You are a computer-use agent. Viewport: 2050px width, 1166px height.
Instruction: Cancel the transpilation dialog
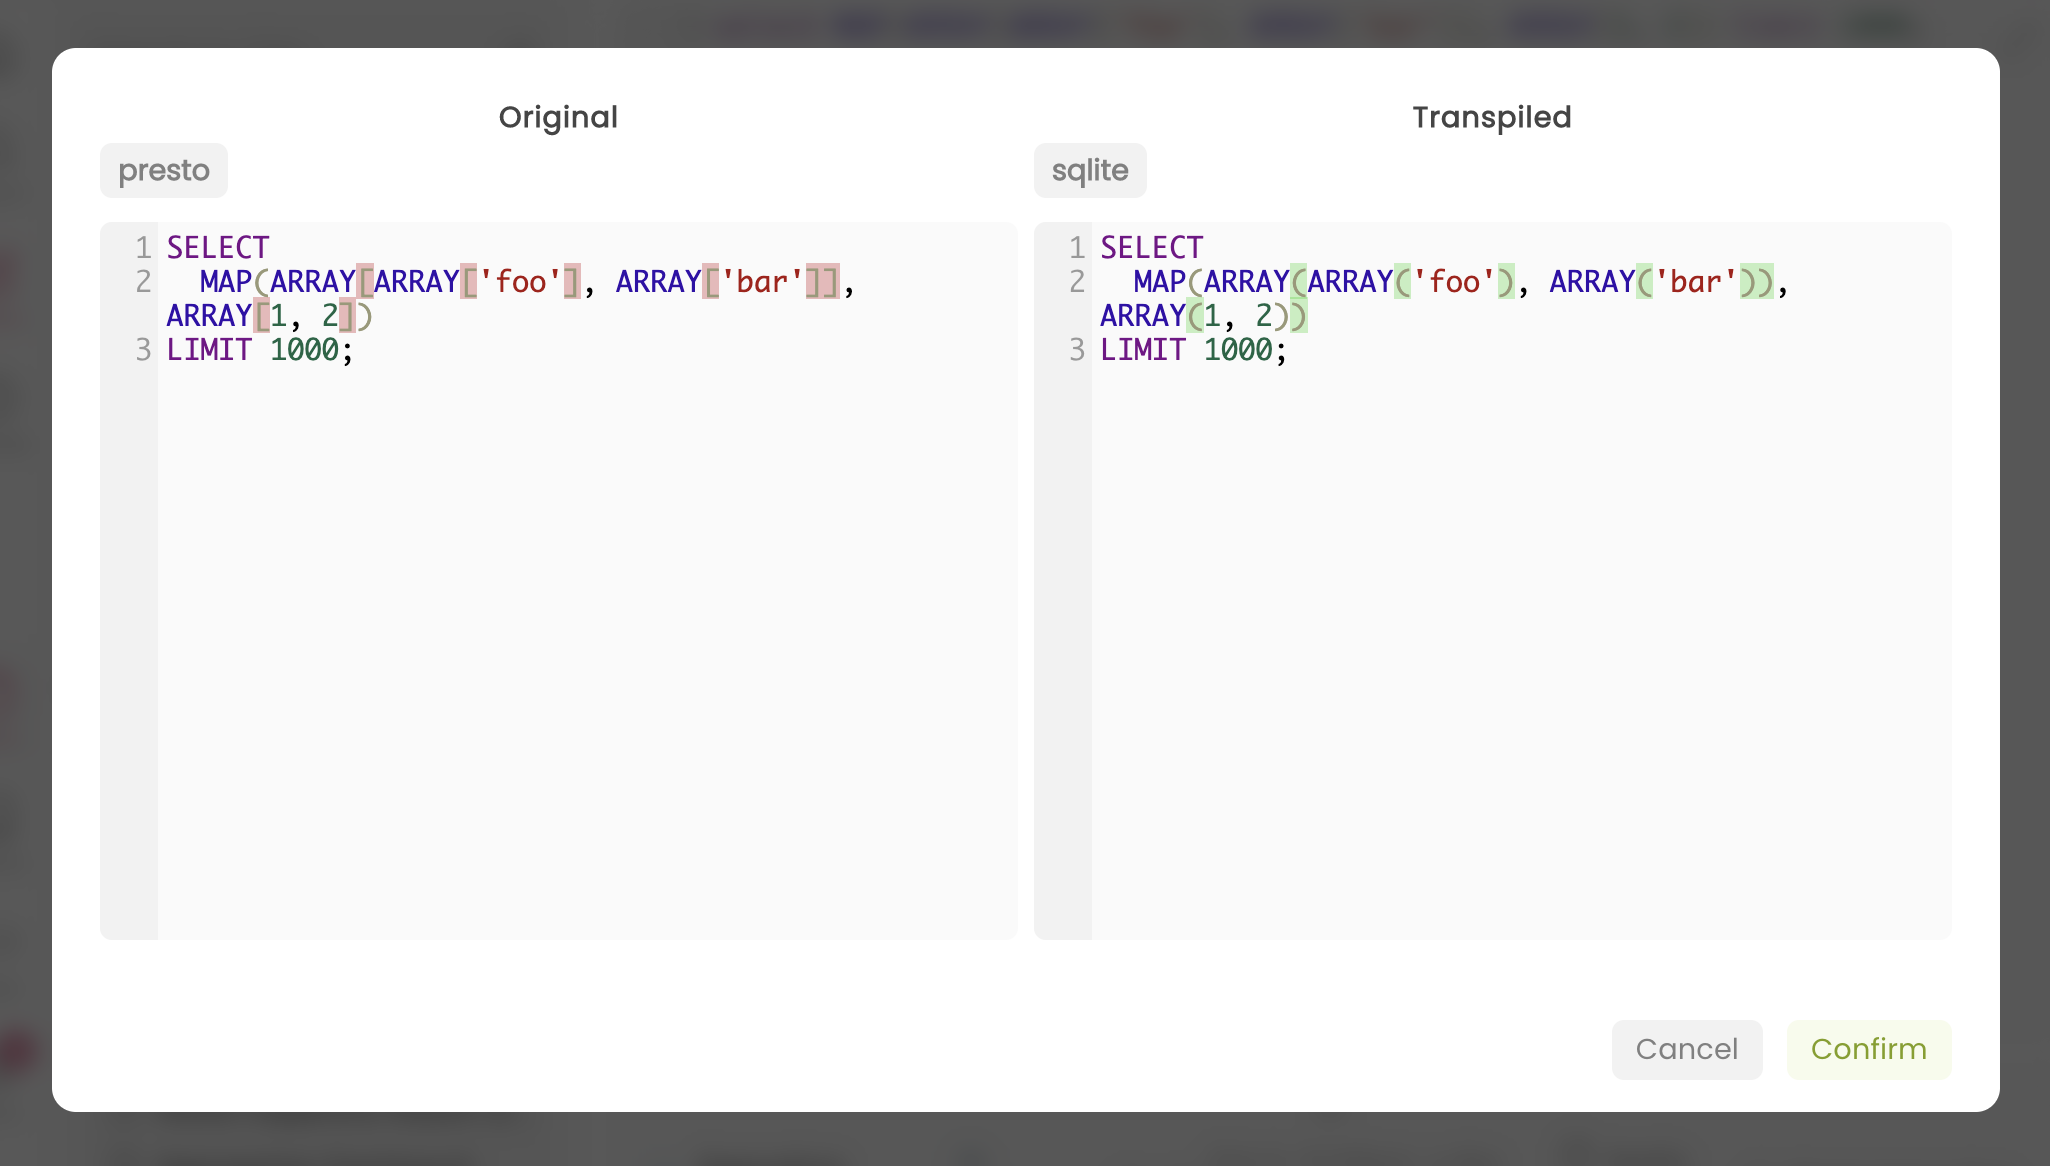pos(1687,1049)
